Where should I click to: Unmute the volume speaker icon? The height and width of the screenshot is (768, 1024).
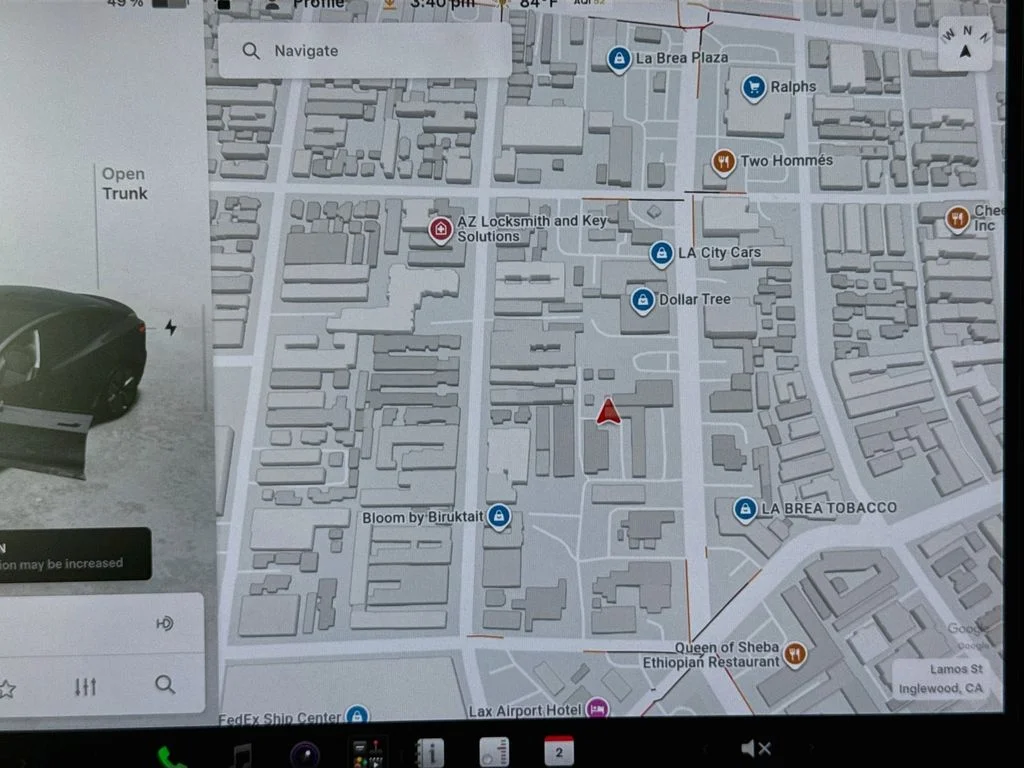756,748
